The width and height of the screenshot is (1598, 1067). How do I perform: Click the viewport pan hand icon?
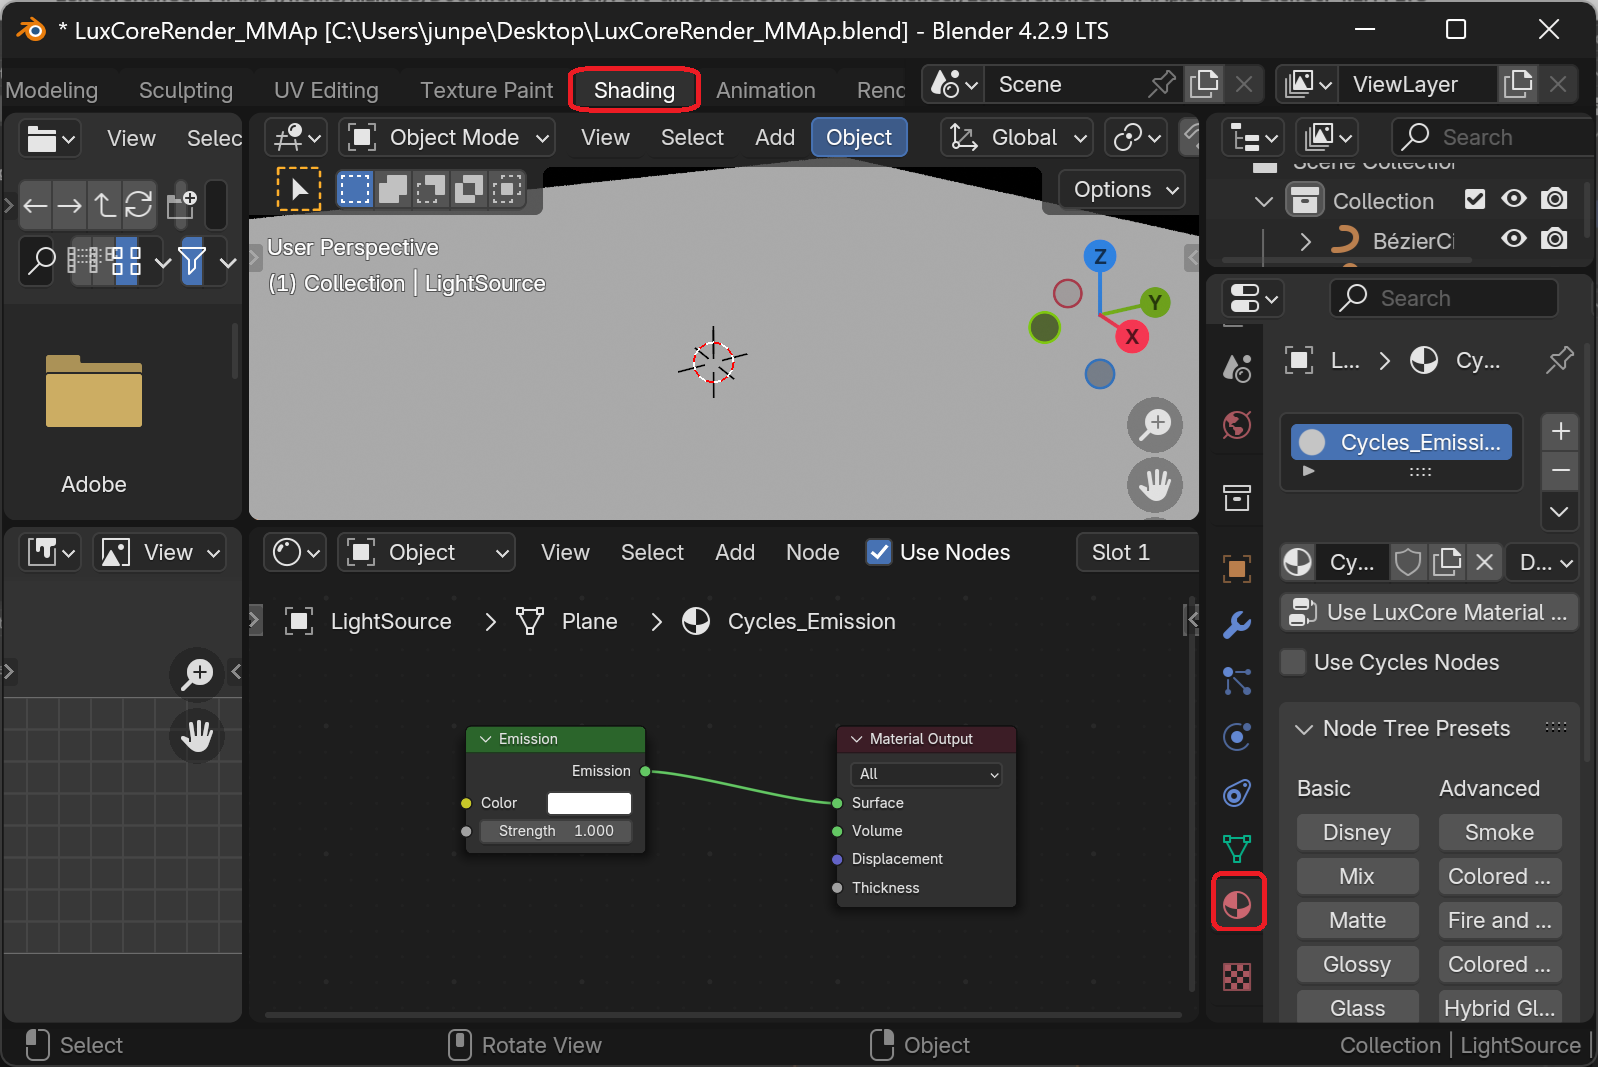coord(1155,485)
